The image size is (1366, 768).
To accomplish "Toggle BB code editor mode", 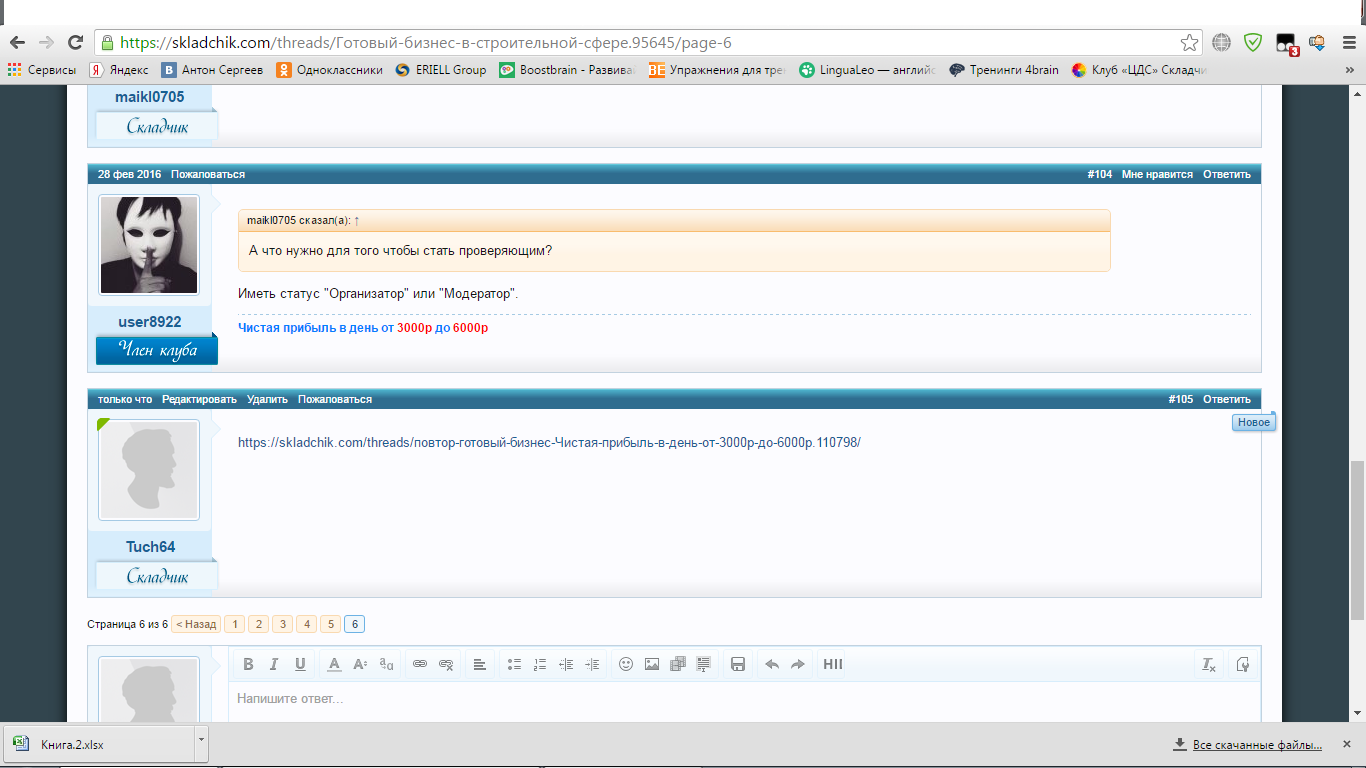I will click(x=1243, y=664).
